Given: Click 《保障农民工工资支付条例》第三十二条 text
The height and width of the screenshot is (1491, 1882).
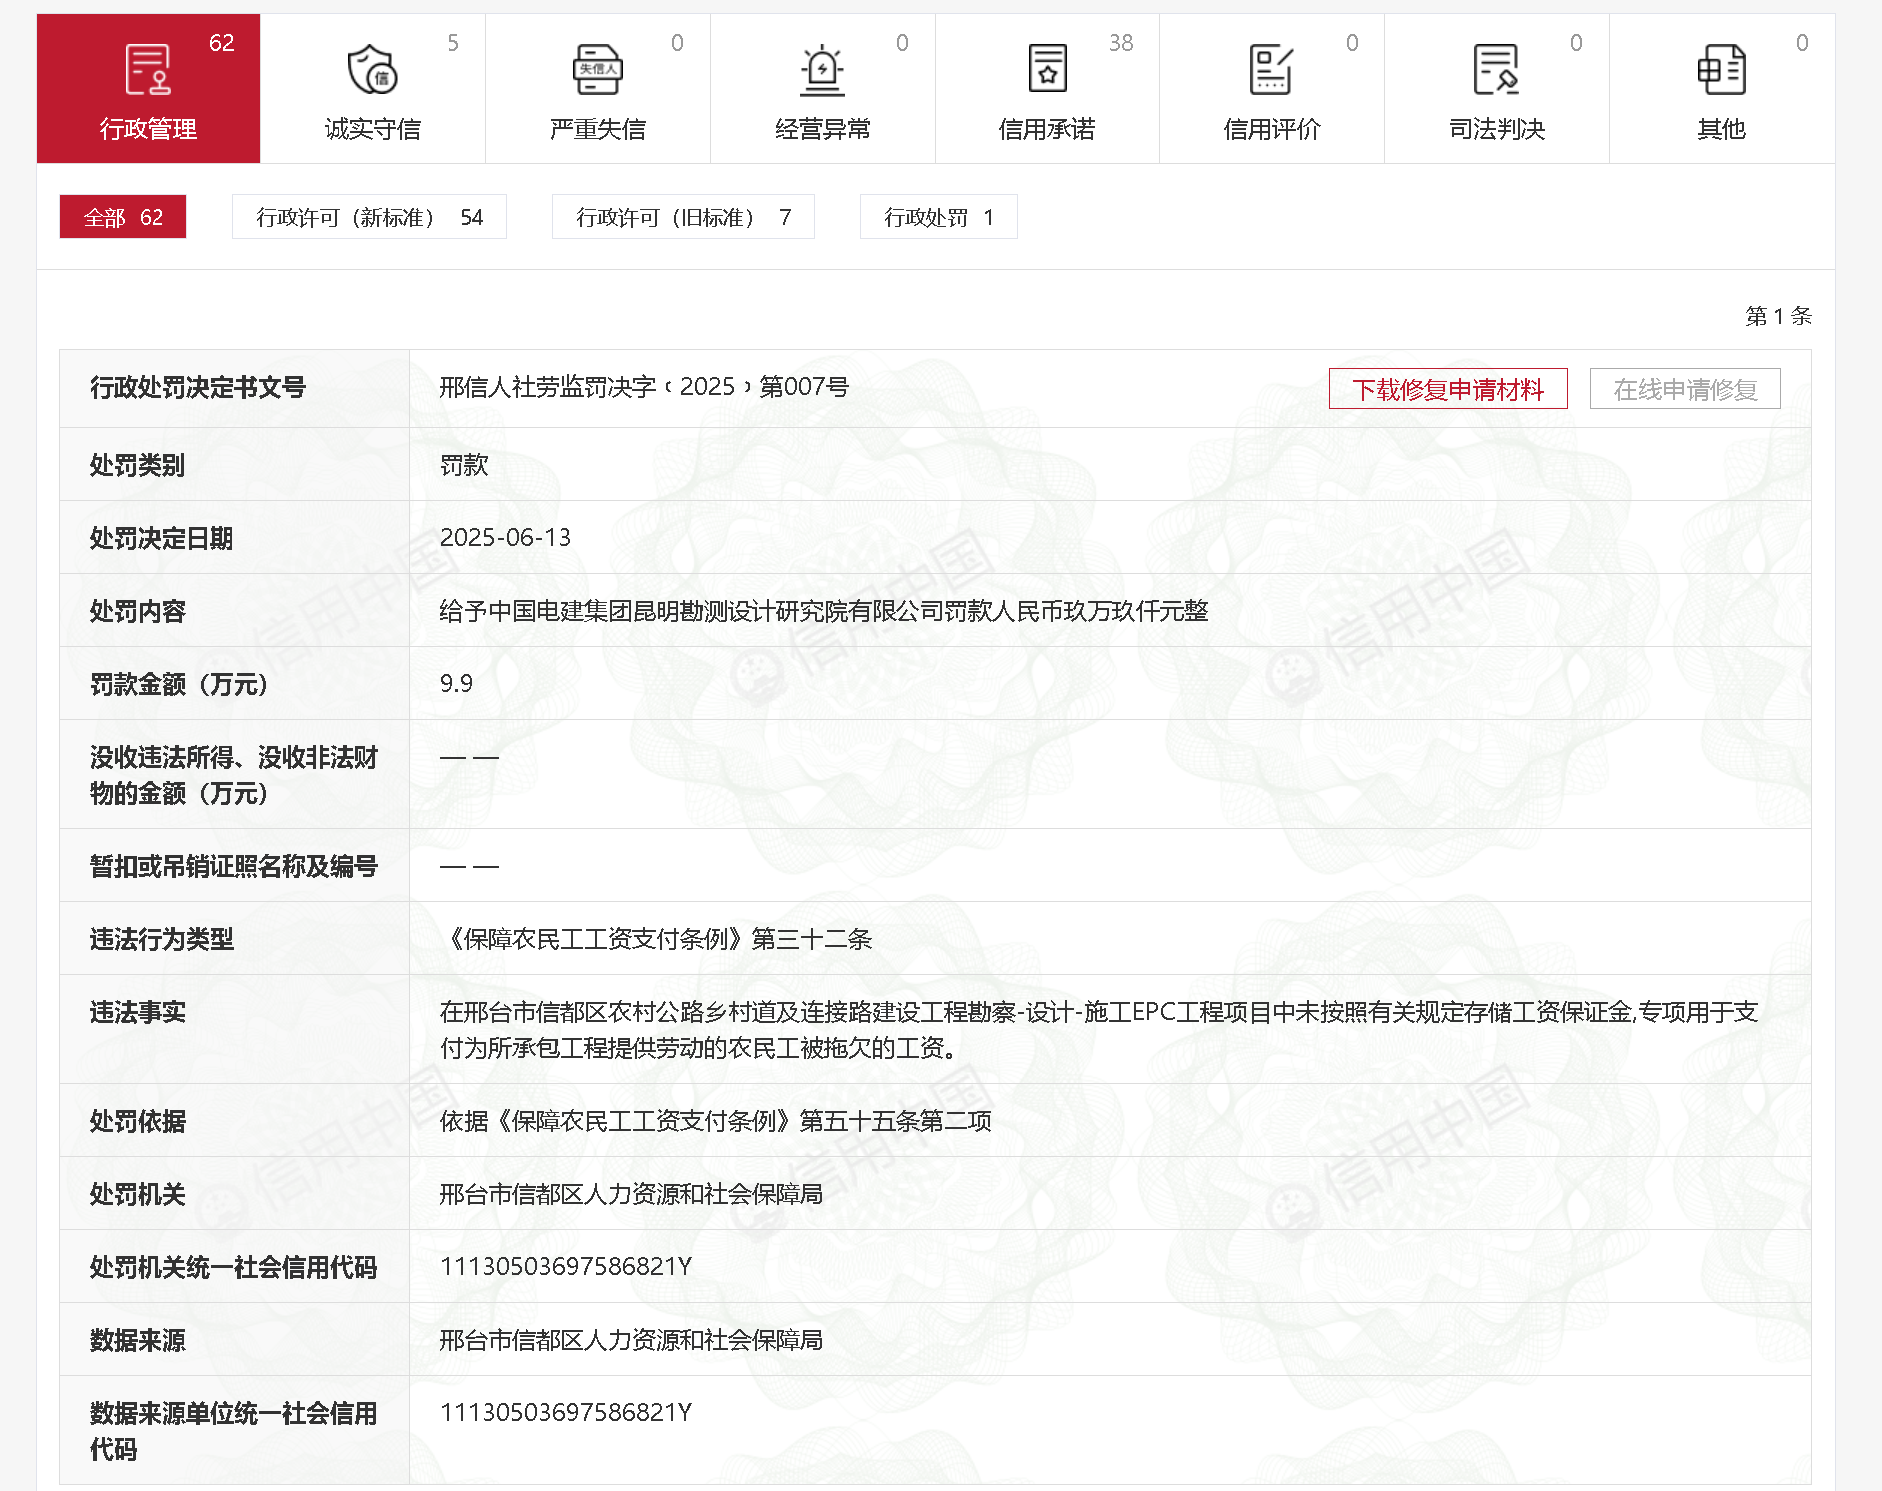Looking at the screenshot, I should [x=656, y=939].
